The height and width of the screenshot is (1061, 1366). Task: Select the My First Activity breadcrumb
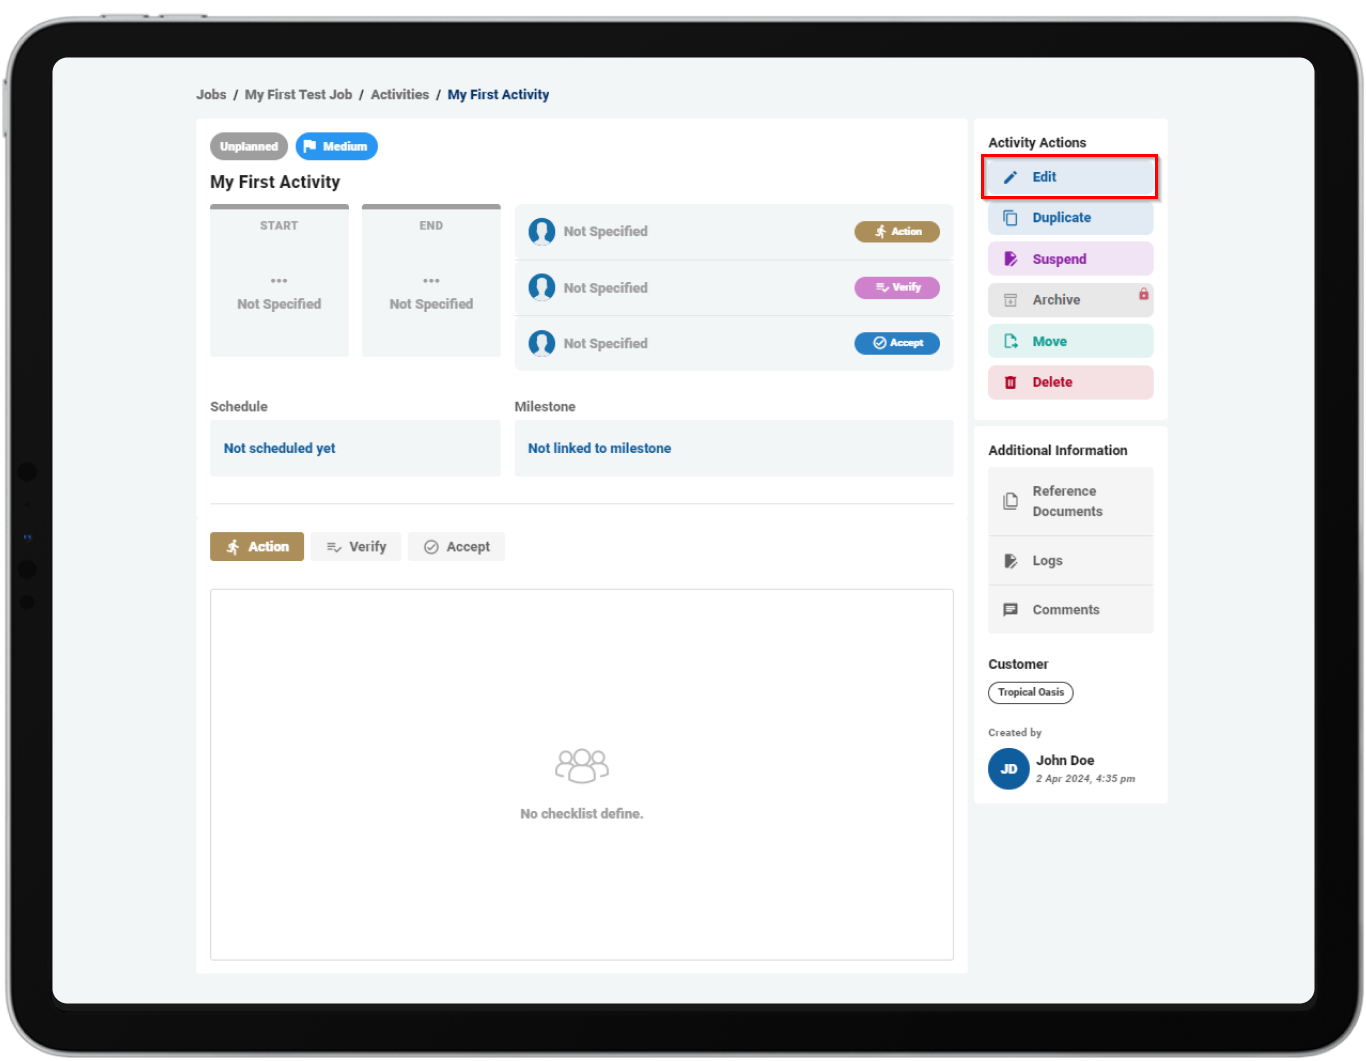click(498, 95)
